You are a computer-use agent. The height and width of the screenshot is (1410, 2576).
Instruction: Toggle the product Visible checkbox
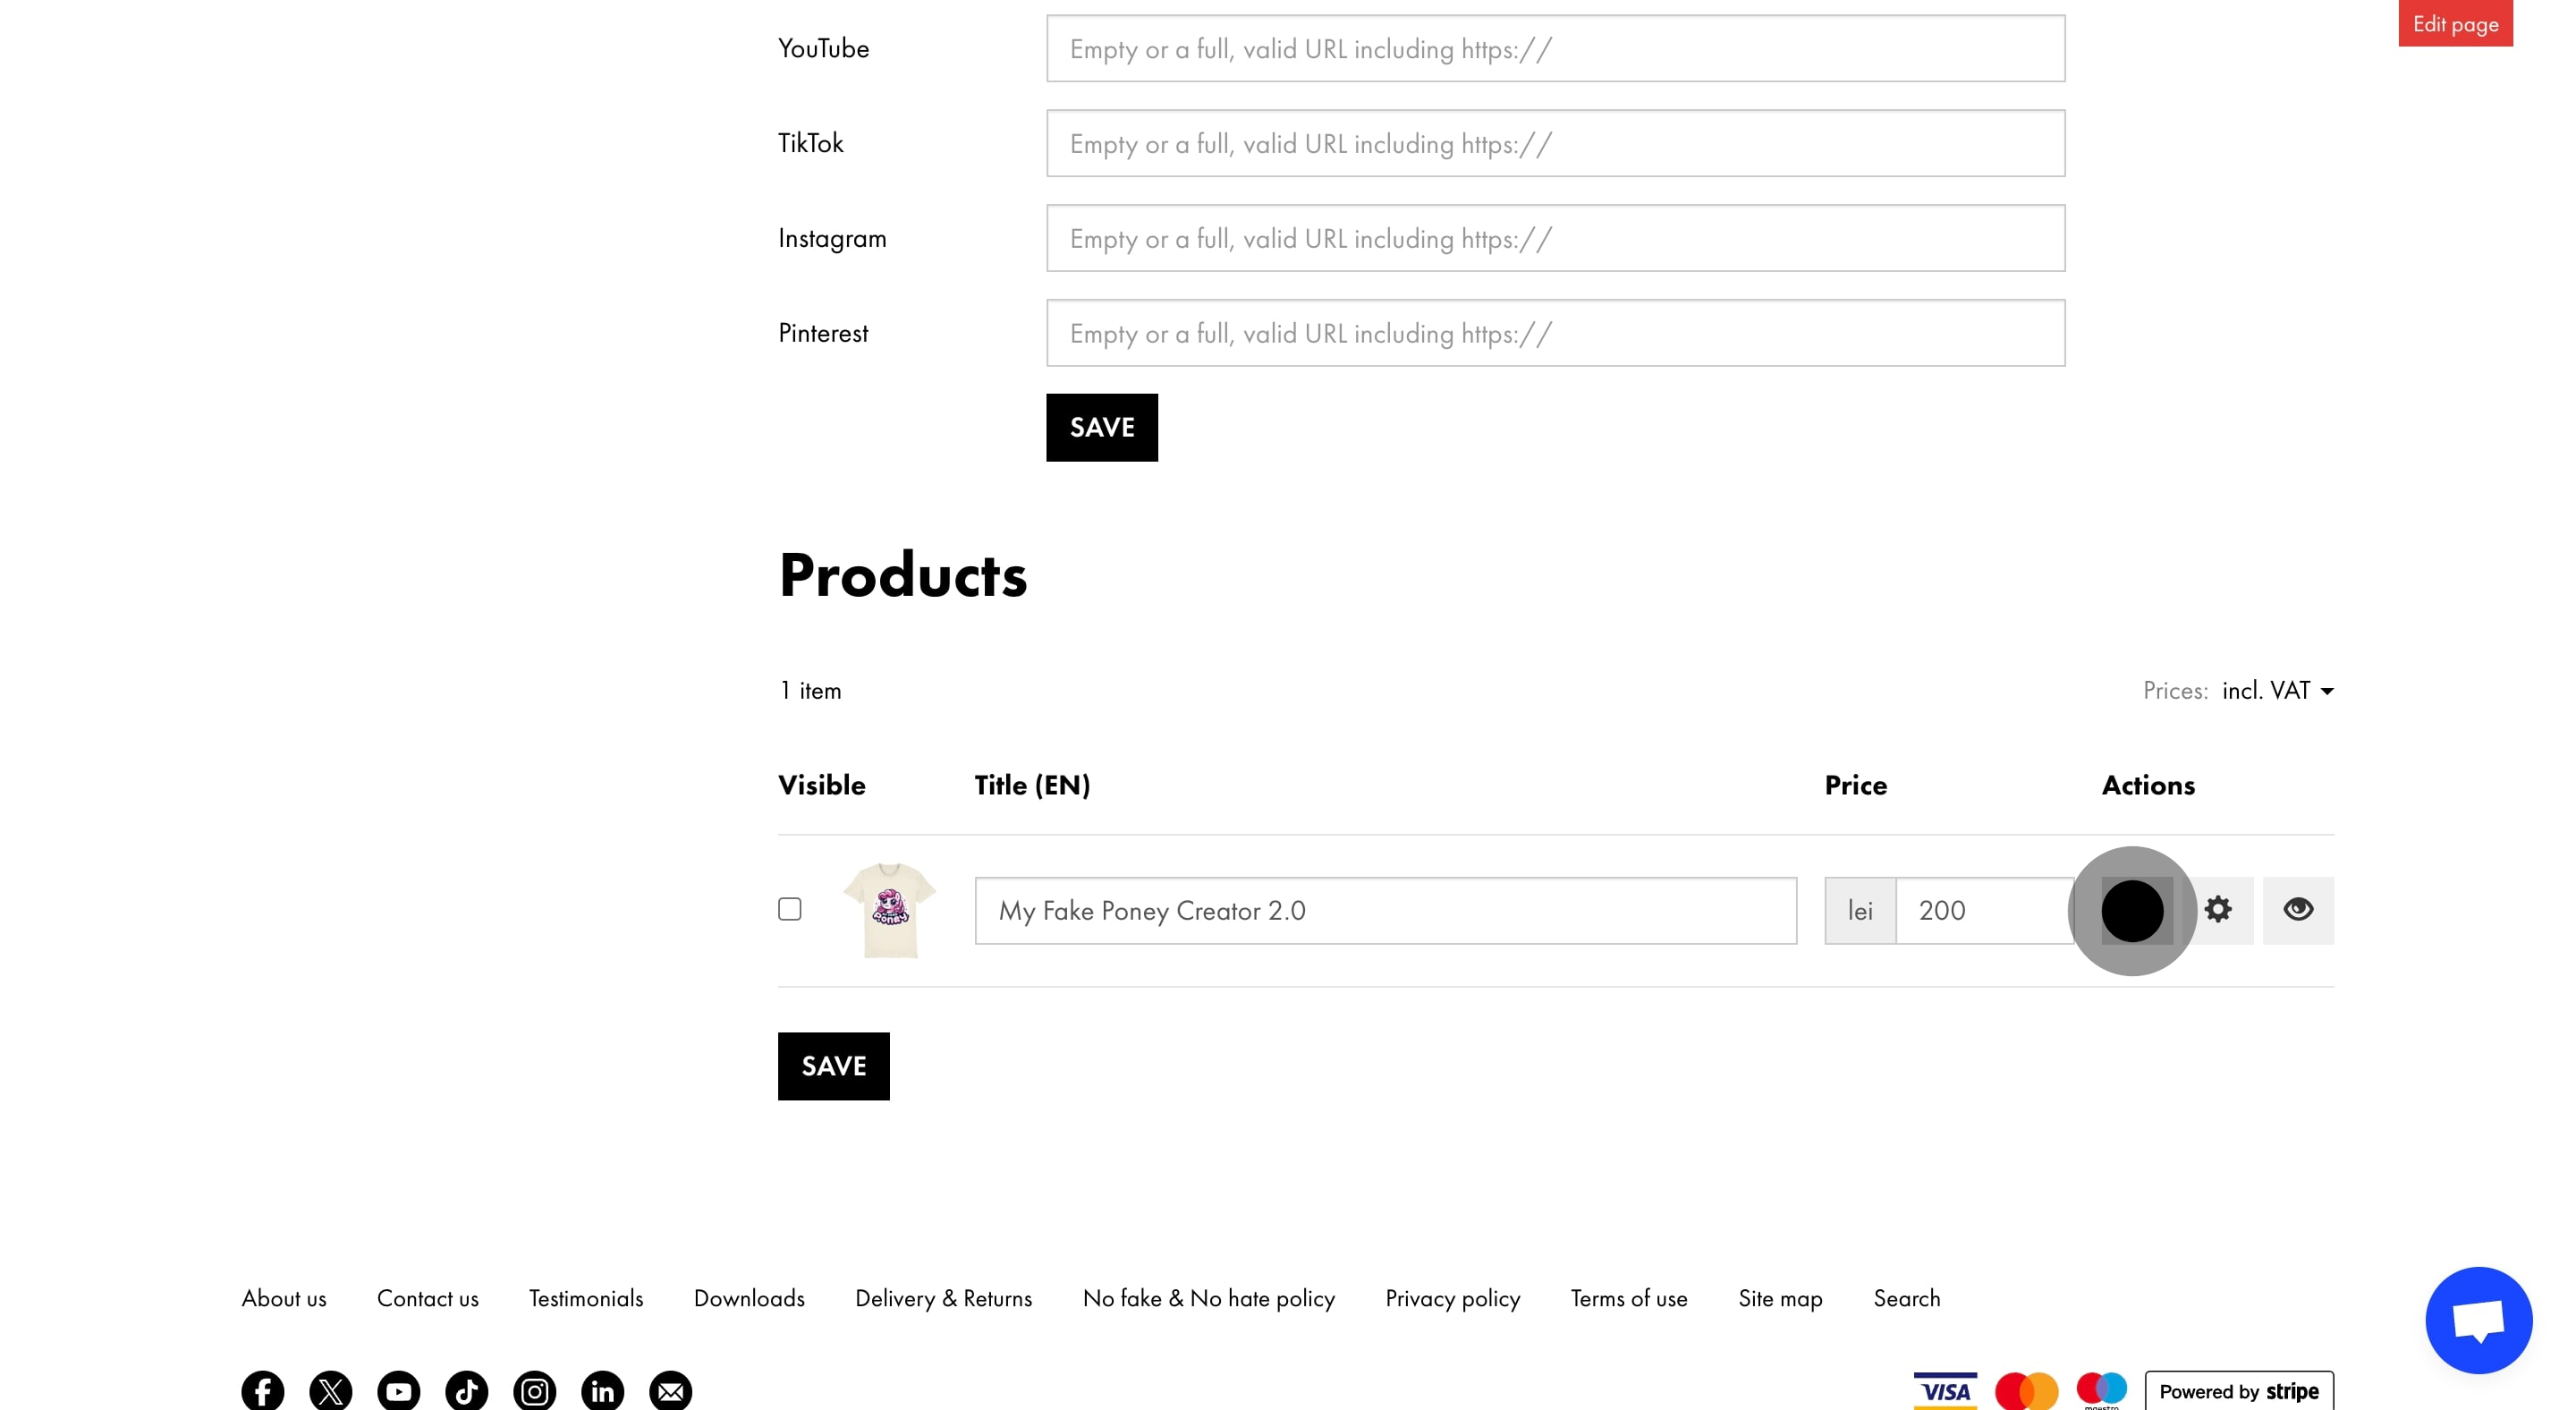(x=790, y=909)
